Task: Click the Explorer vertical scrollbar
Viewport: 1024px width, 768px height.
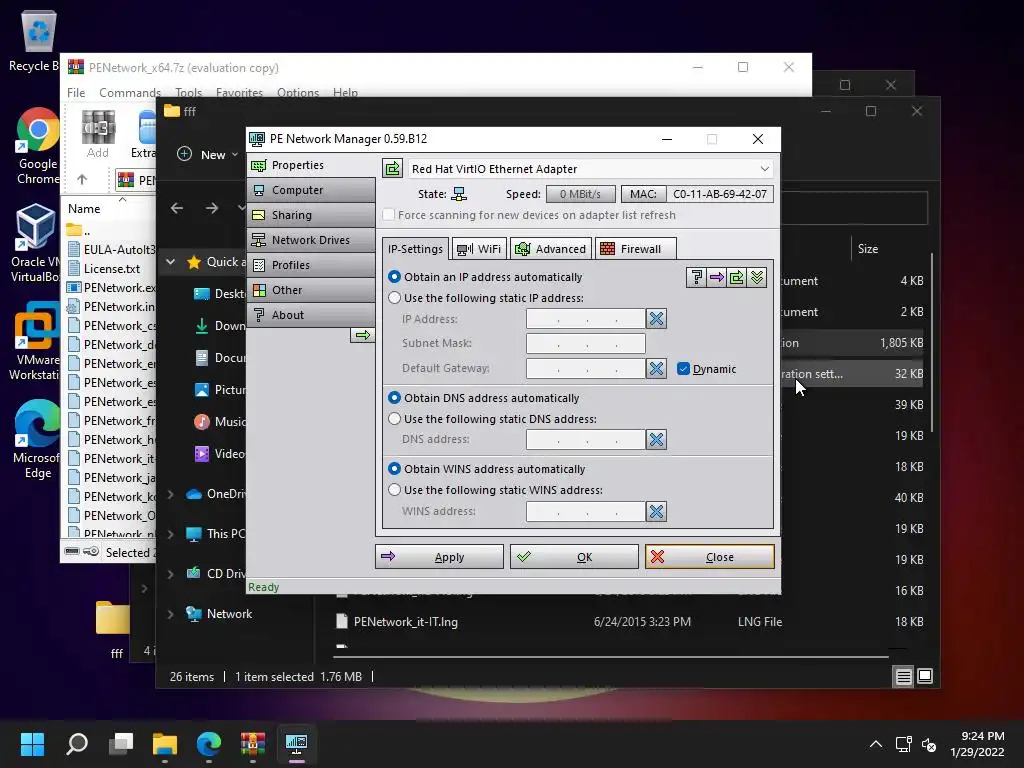Action: point(931,343)
